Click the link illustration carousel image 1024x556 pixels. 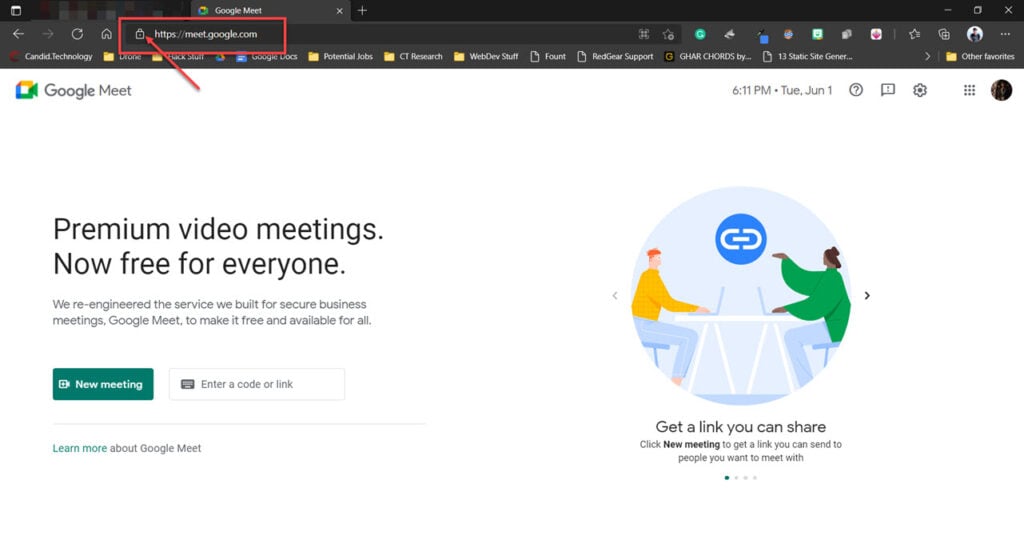click(741, 296)
